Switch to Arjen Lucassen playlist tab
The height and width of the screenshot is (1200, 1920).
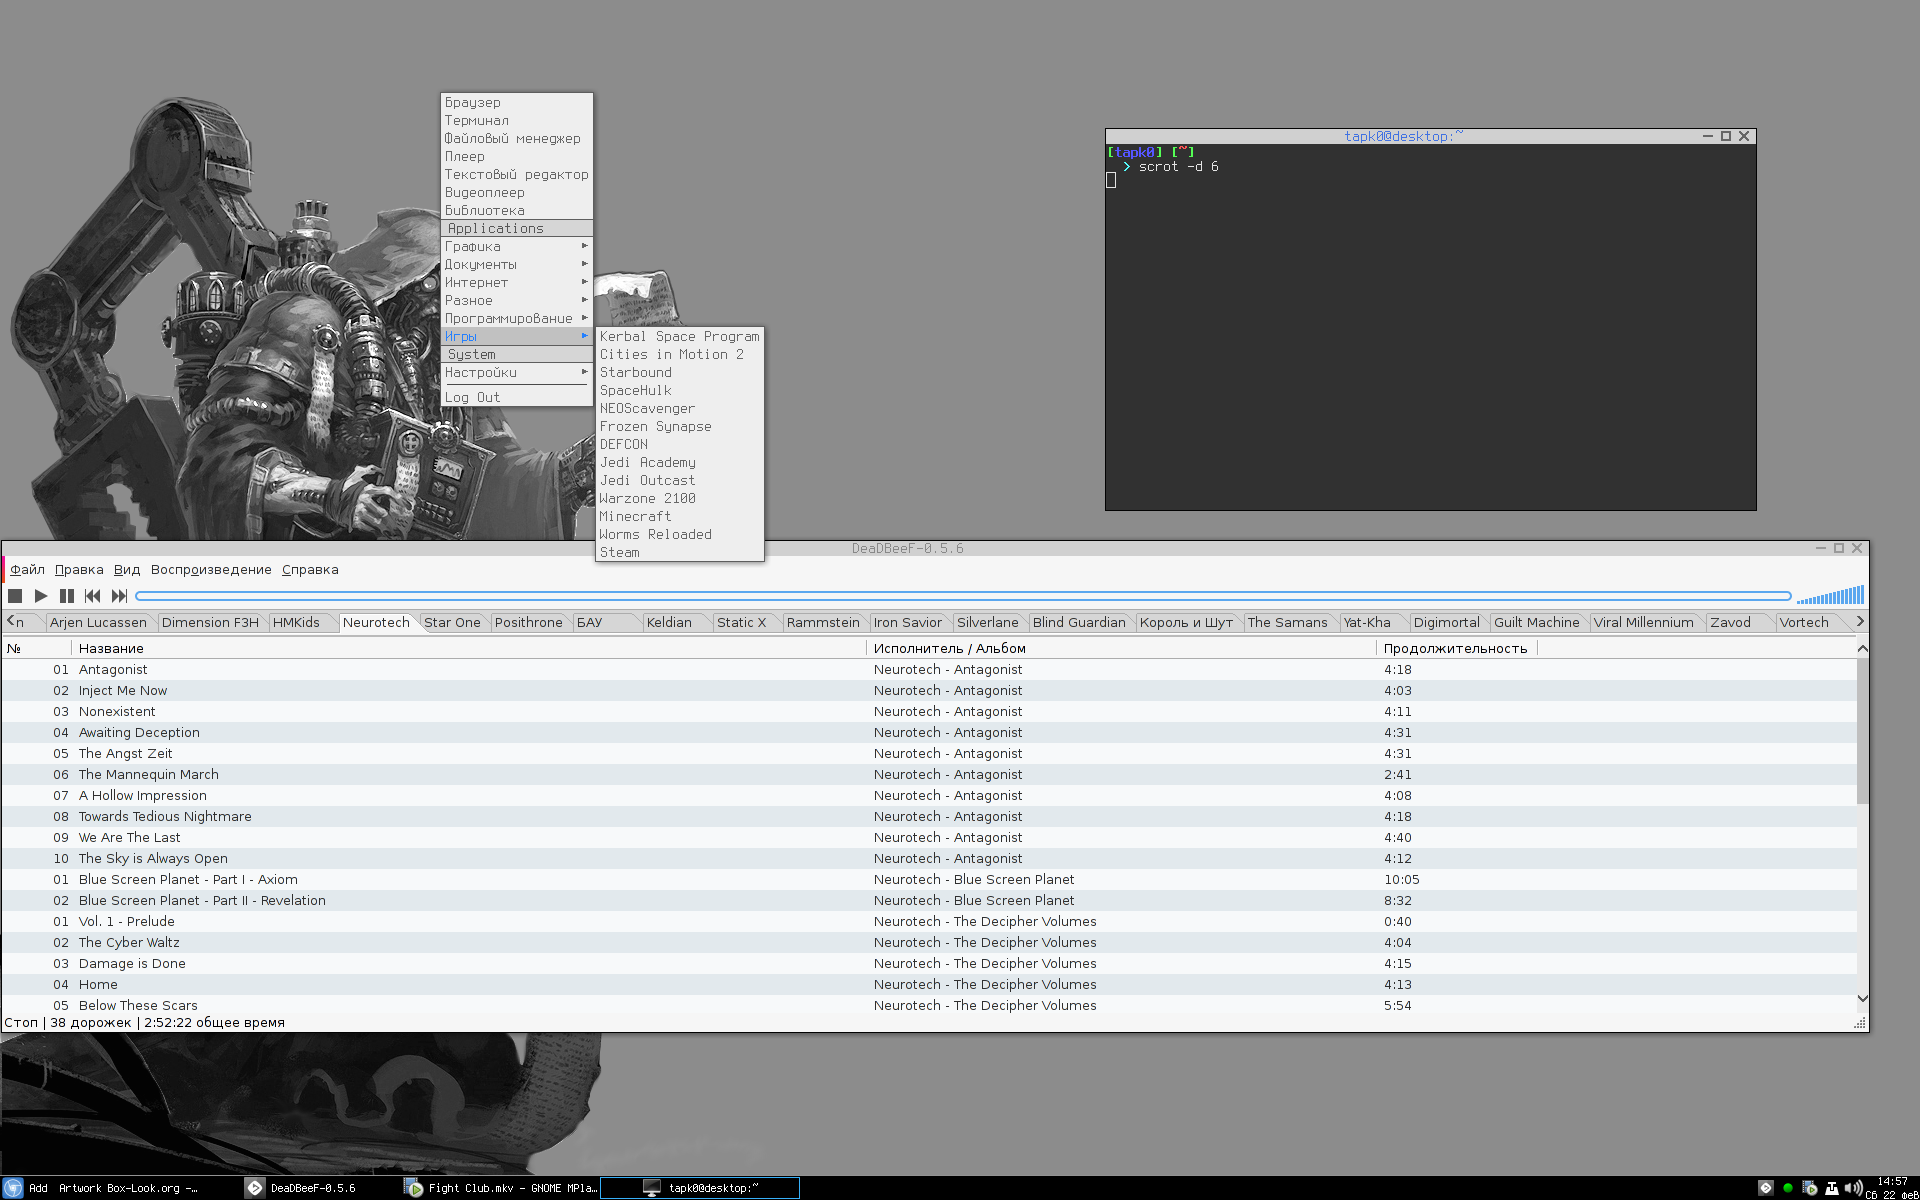click(98, 622)
